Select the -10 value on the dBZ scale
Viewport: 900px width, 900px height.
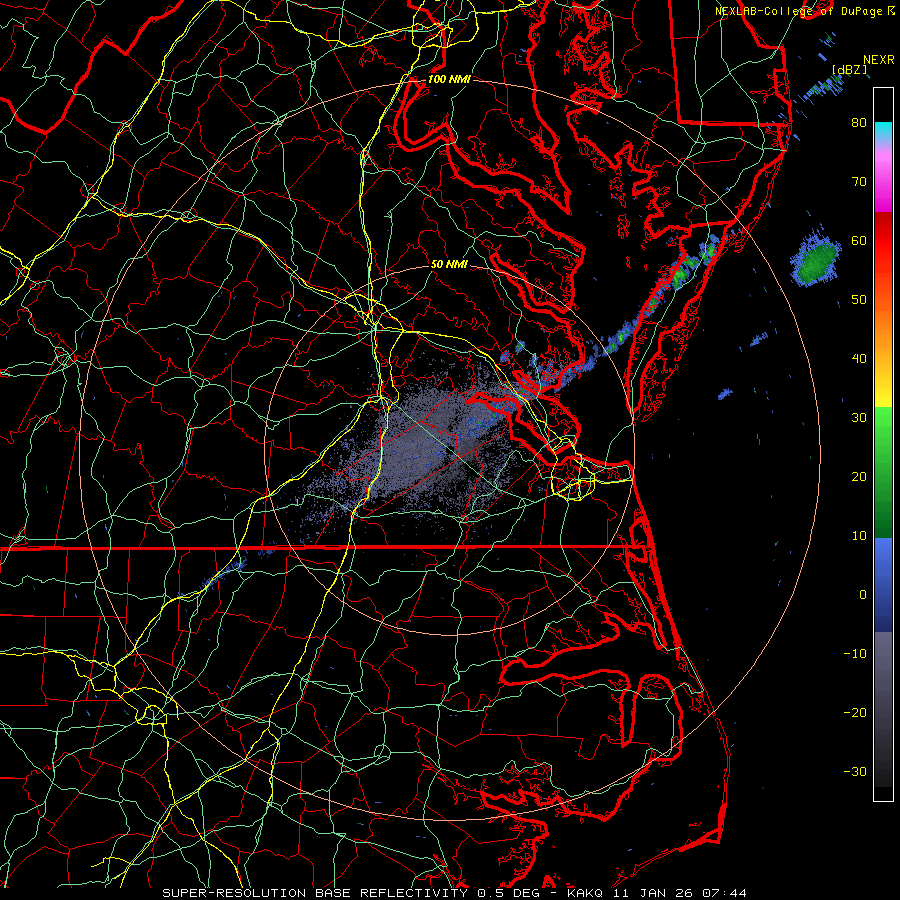pyautogui.click(x=855, y=654)
